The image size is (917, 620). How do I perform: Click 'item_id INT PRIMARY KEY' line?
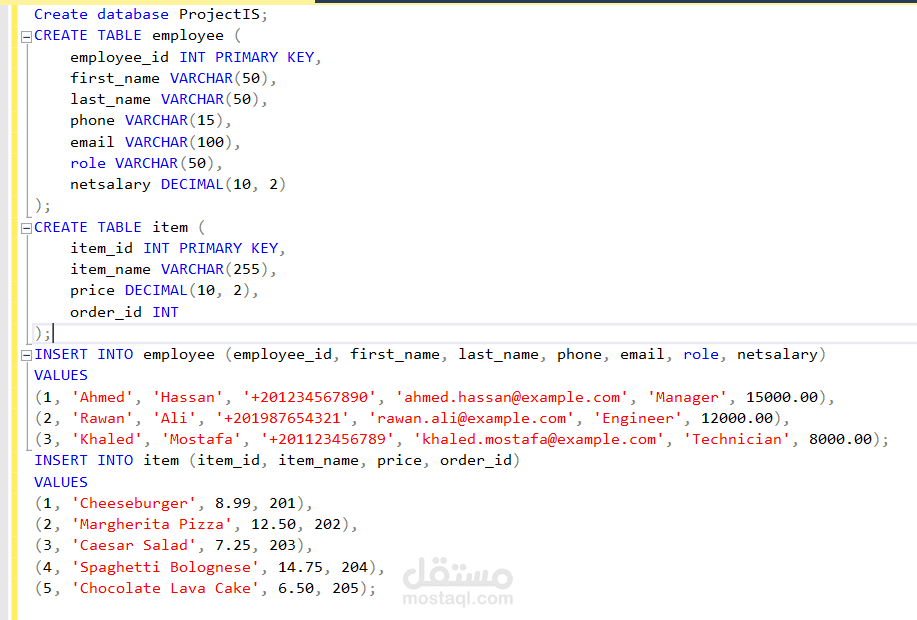(177, 249)
